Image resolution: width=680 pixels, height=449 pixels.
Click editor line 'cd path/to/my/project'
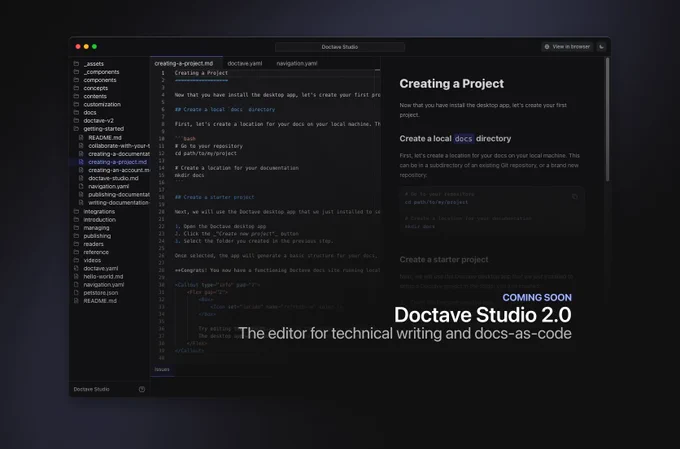[206, 153]
